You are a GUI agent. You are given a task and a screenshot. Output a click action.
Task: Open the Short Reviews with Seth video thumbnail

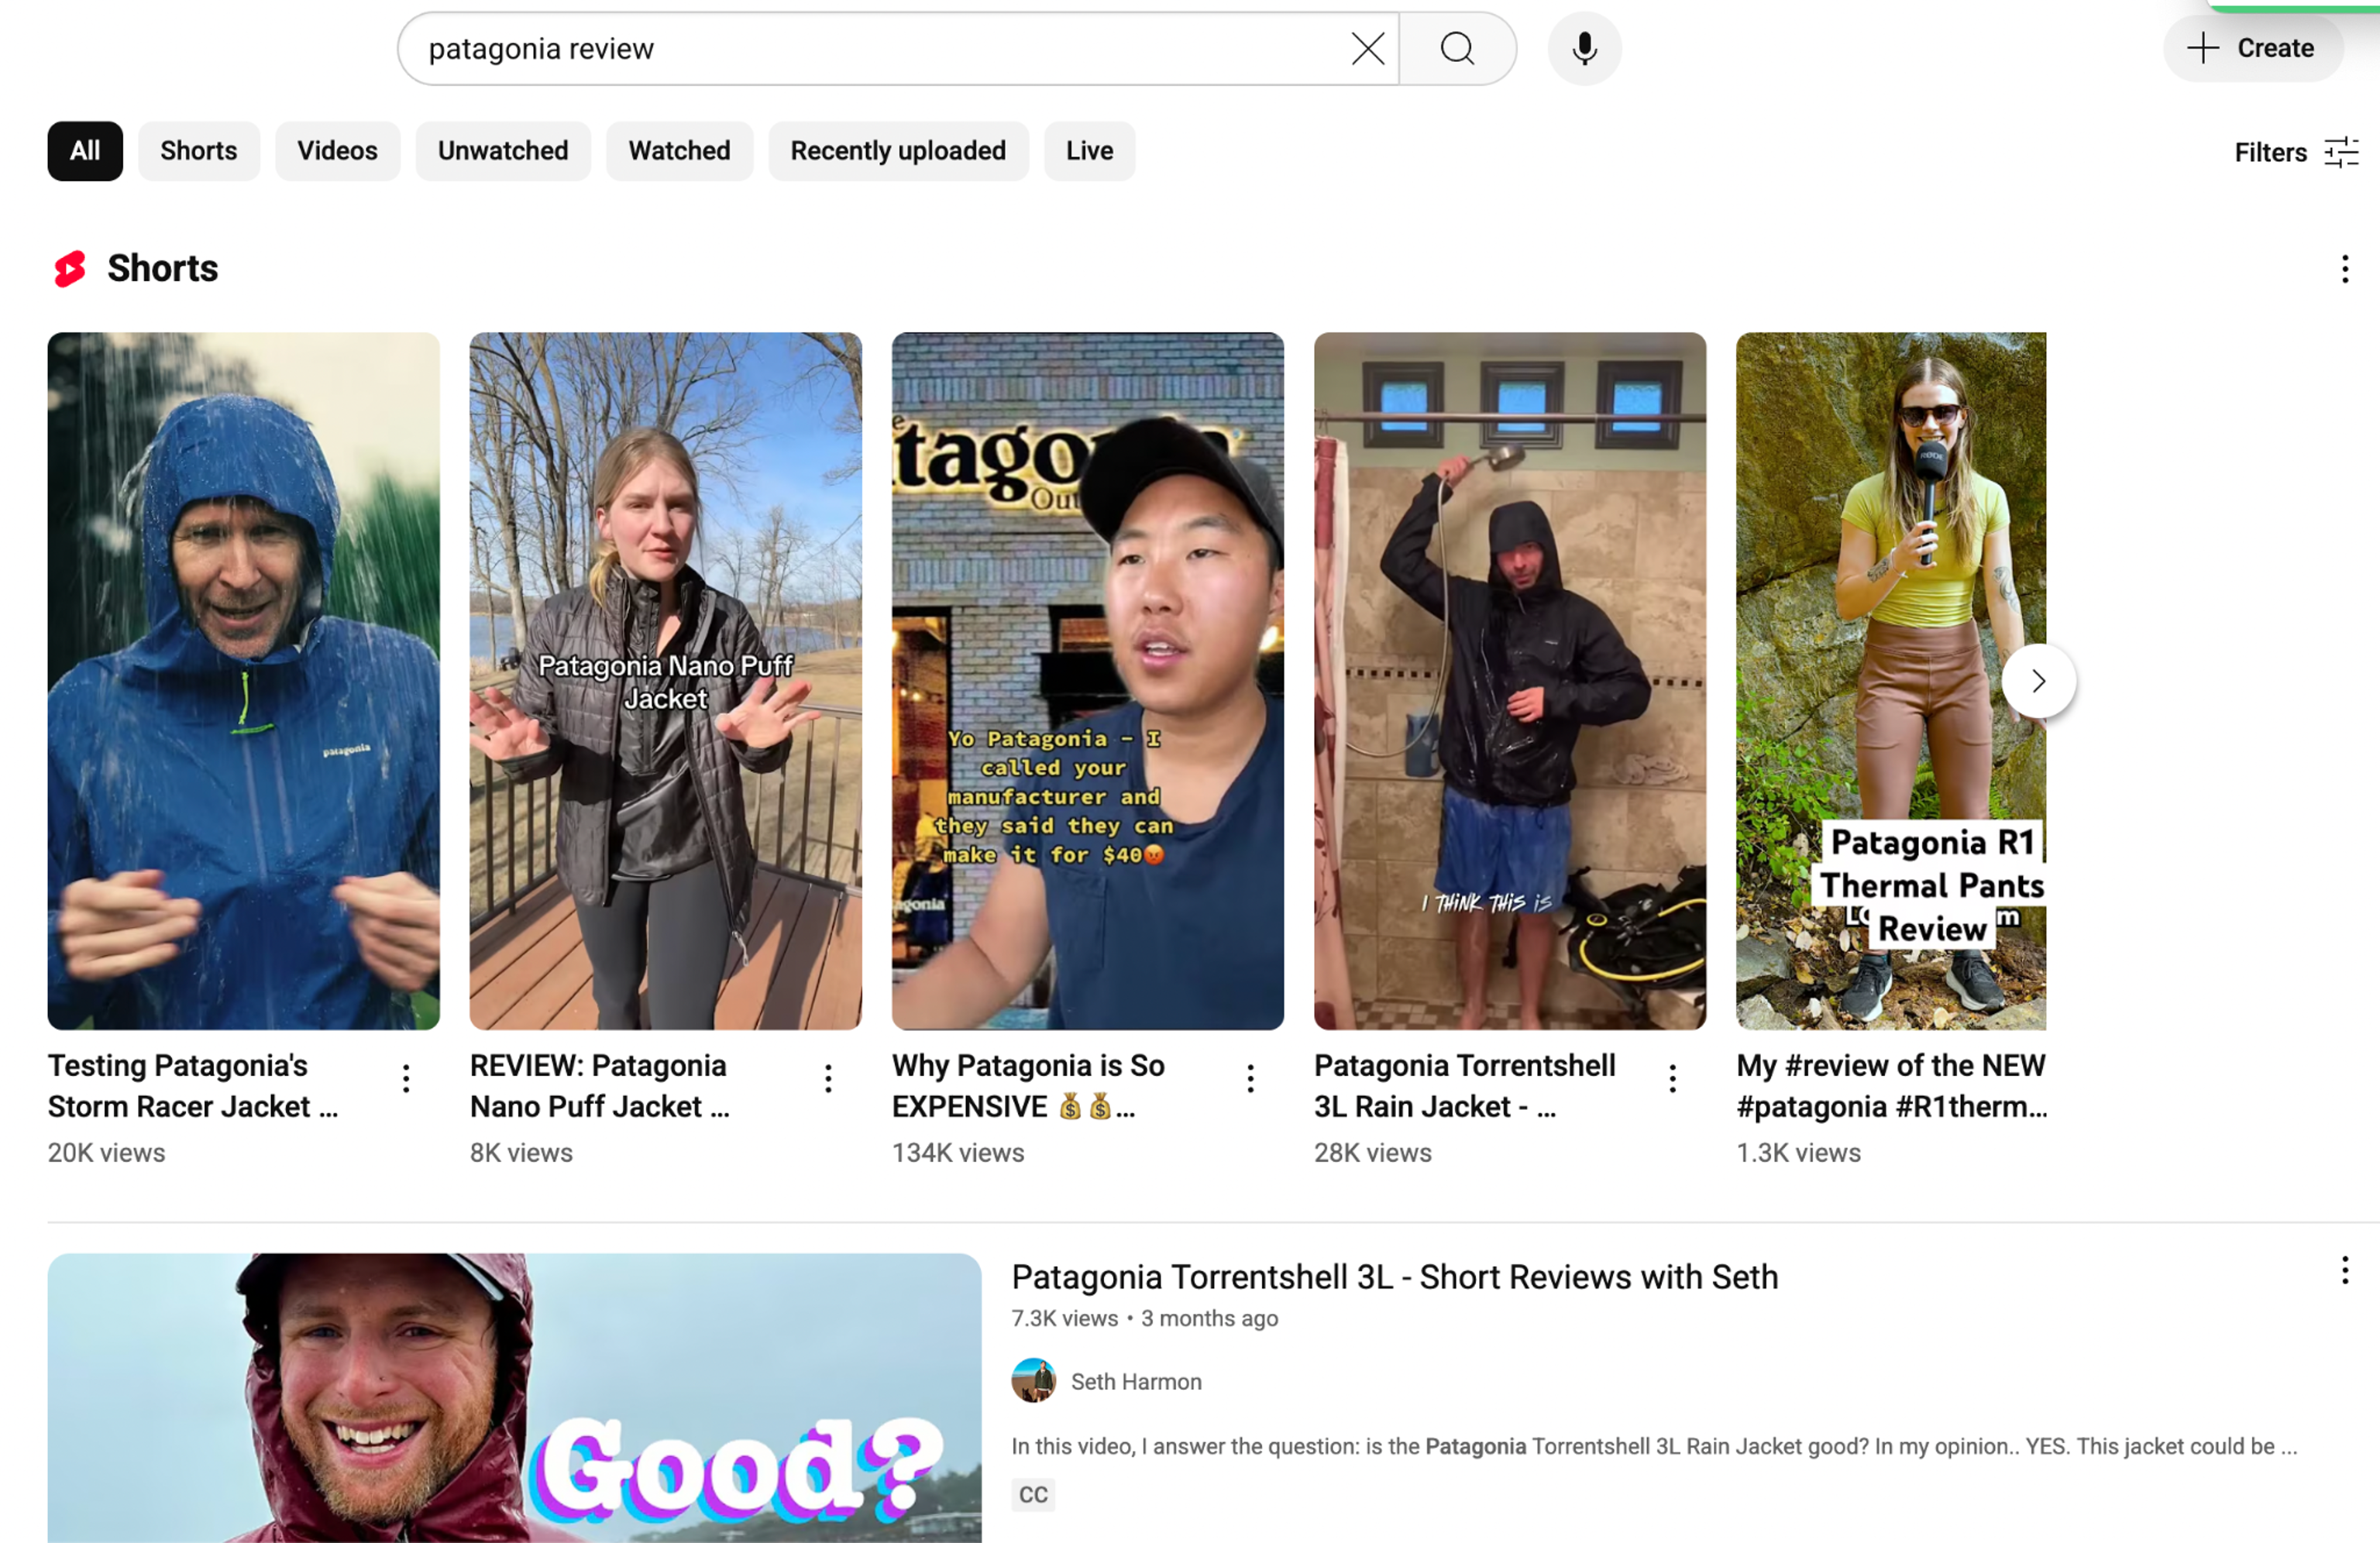click(x=515, y=1398)
